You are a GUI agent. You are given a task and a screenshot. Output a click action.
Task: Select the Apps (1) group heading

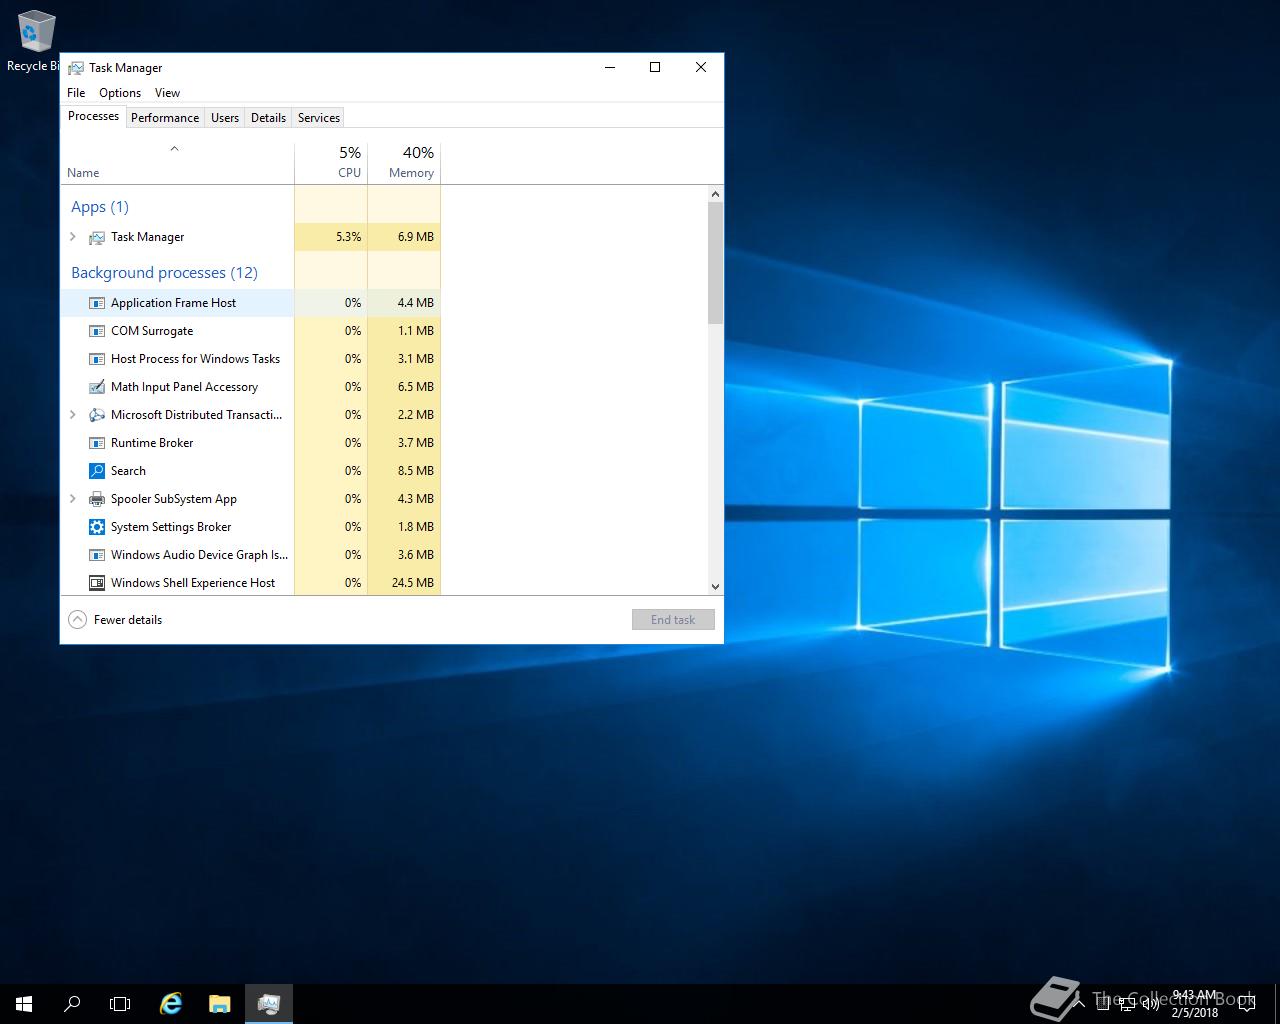tap(100, 207)
